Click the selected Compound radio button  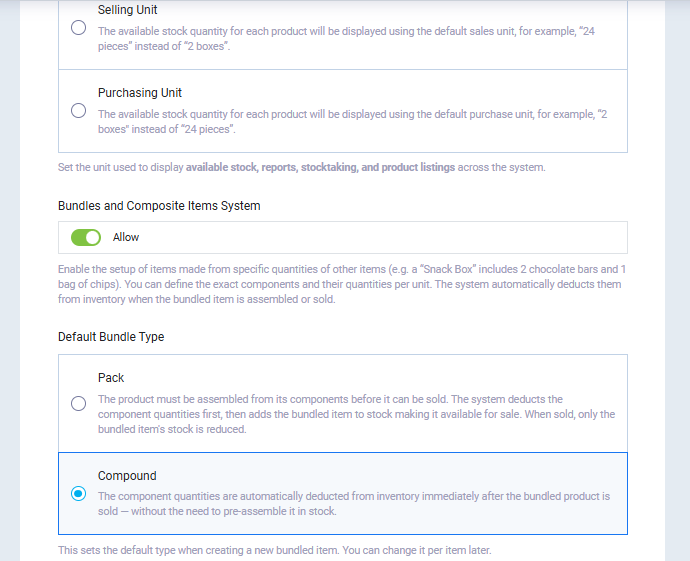78,493
